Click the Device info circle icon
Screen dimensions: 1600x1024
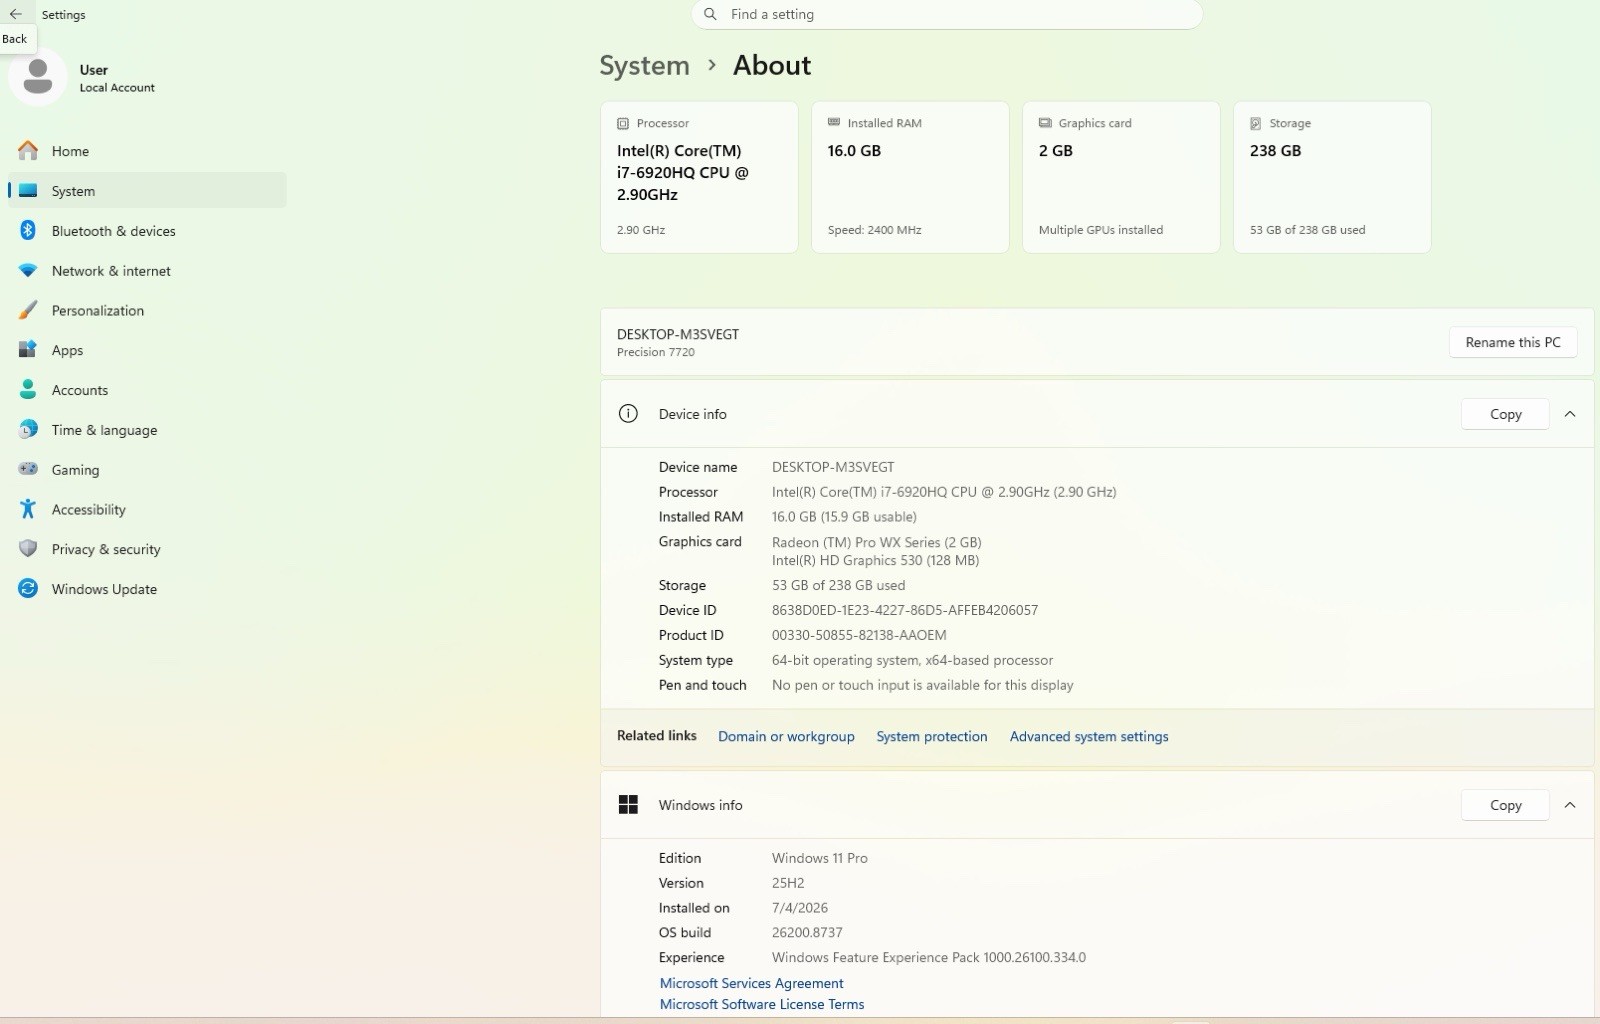(628, 414)
